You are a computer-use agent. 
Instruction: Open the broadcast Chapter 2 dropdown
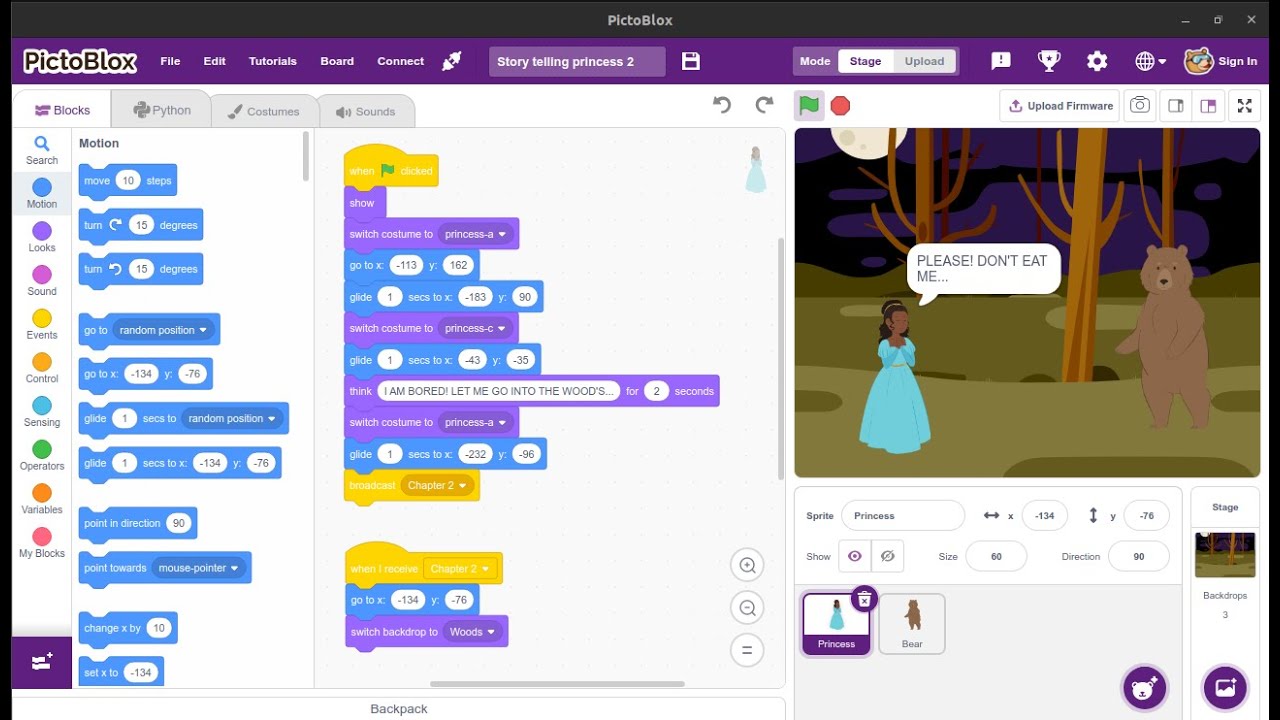point(437,485)
